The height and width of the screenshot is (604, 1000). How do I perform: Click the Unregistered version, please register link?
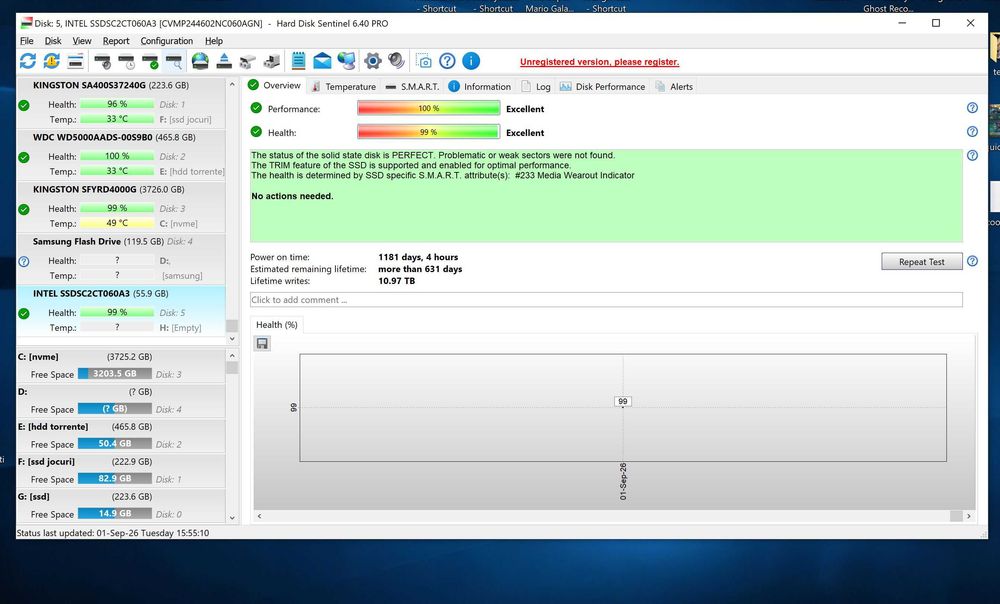pos(599,62)
